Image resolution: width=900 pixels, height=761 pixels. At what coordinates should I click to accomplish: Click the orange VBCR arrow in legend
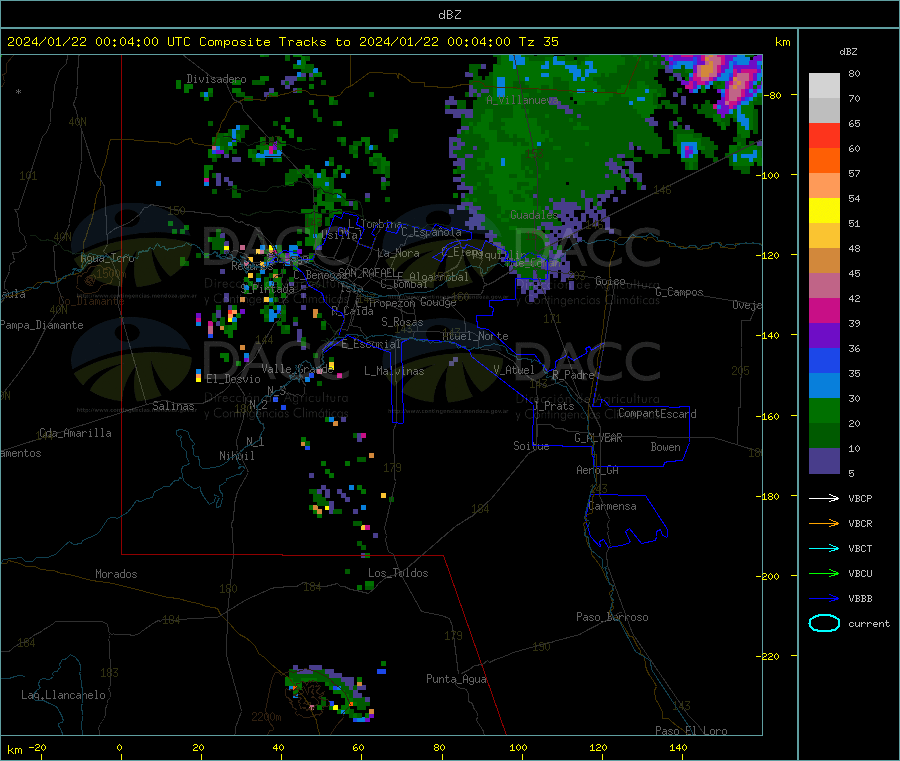pos(824,523)
